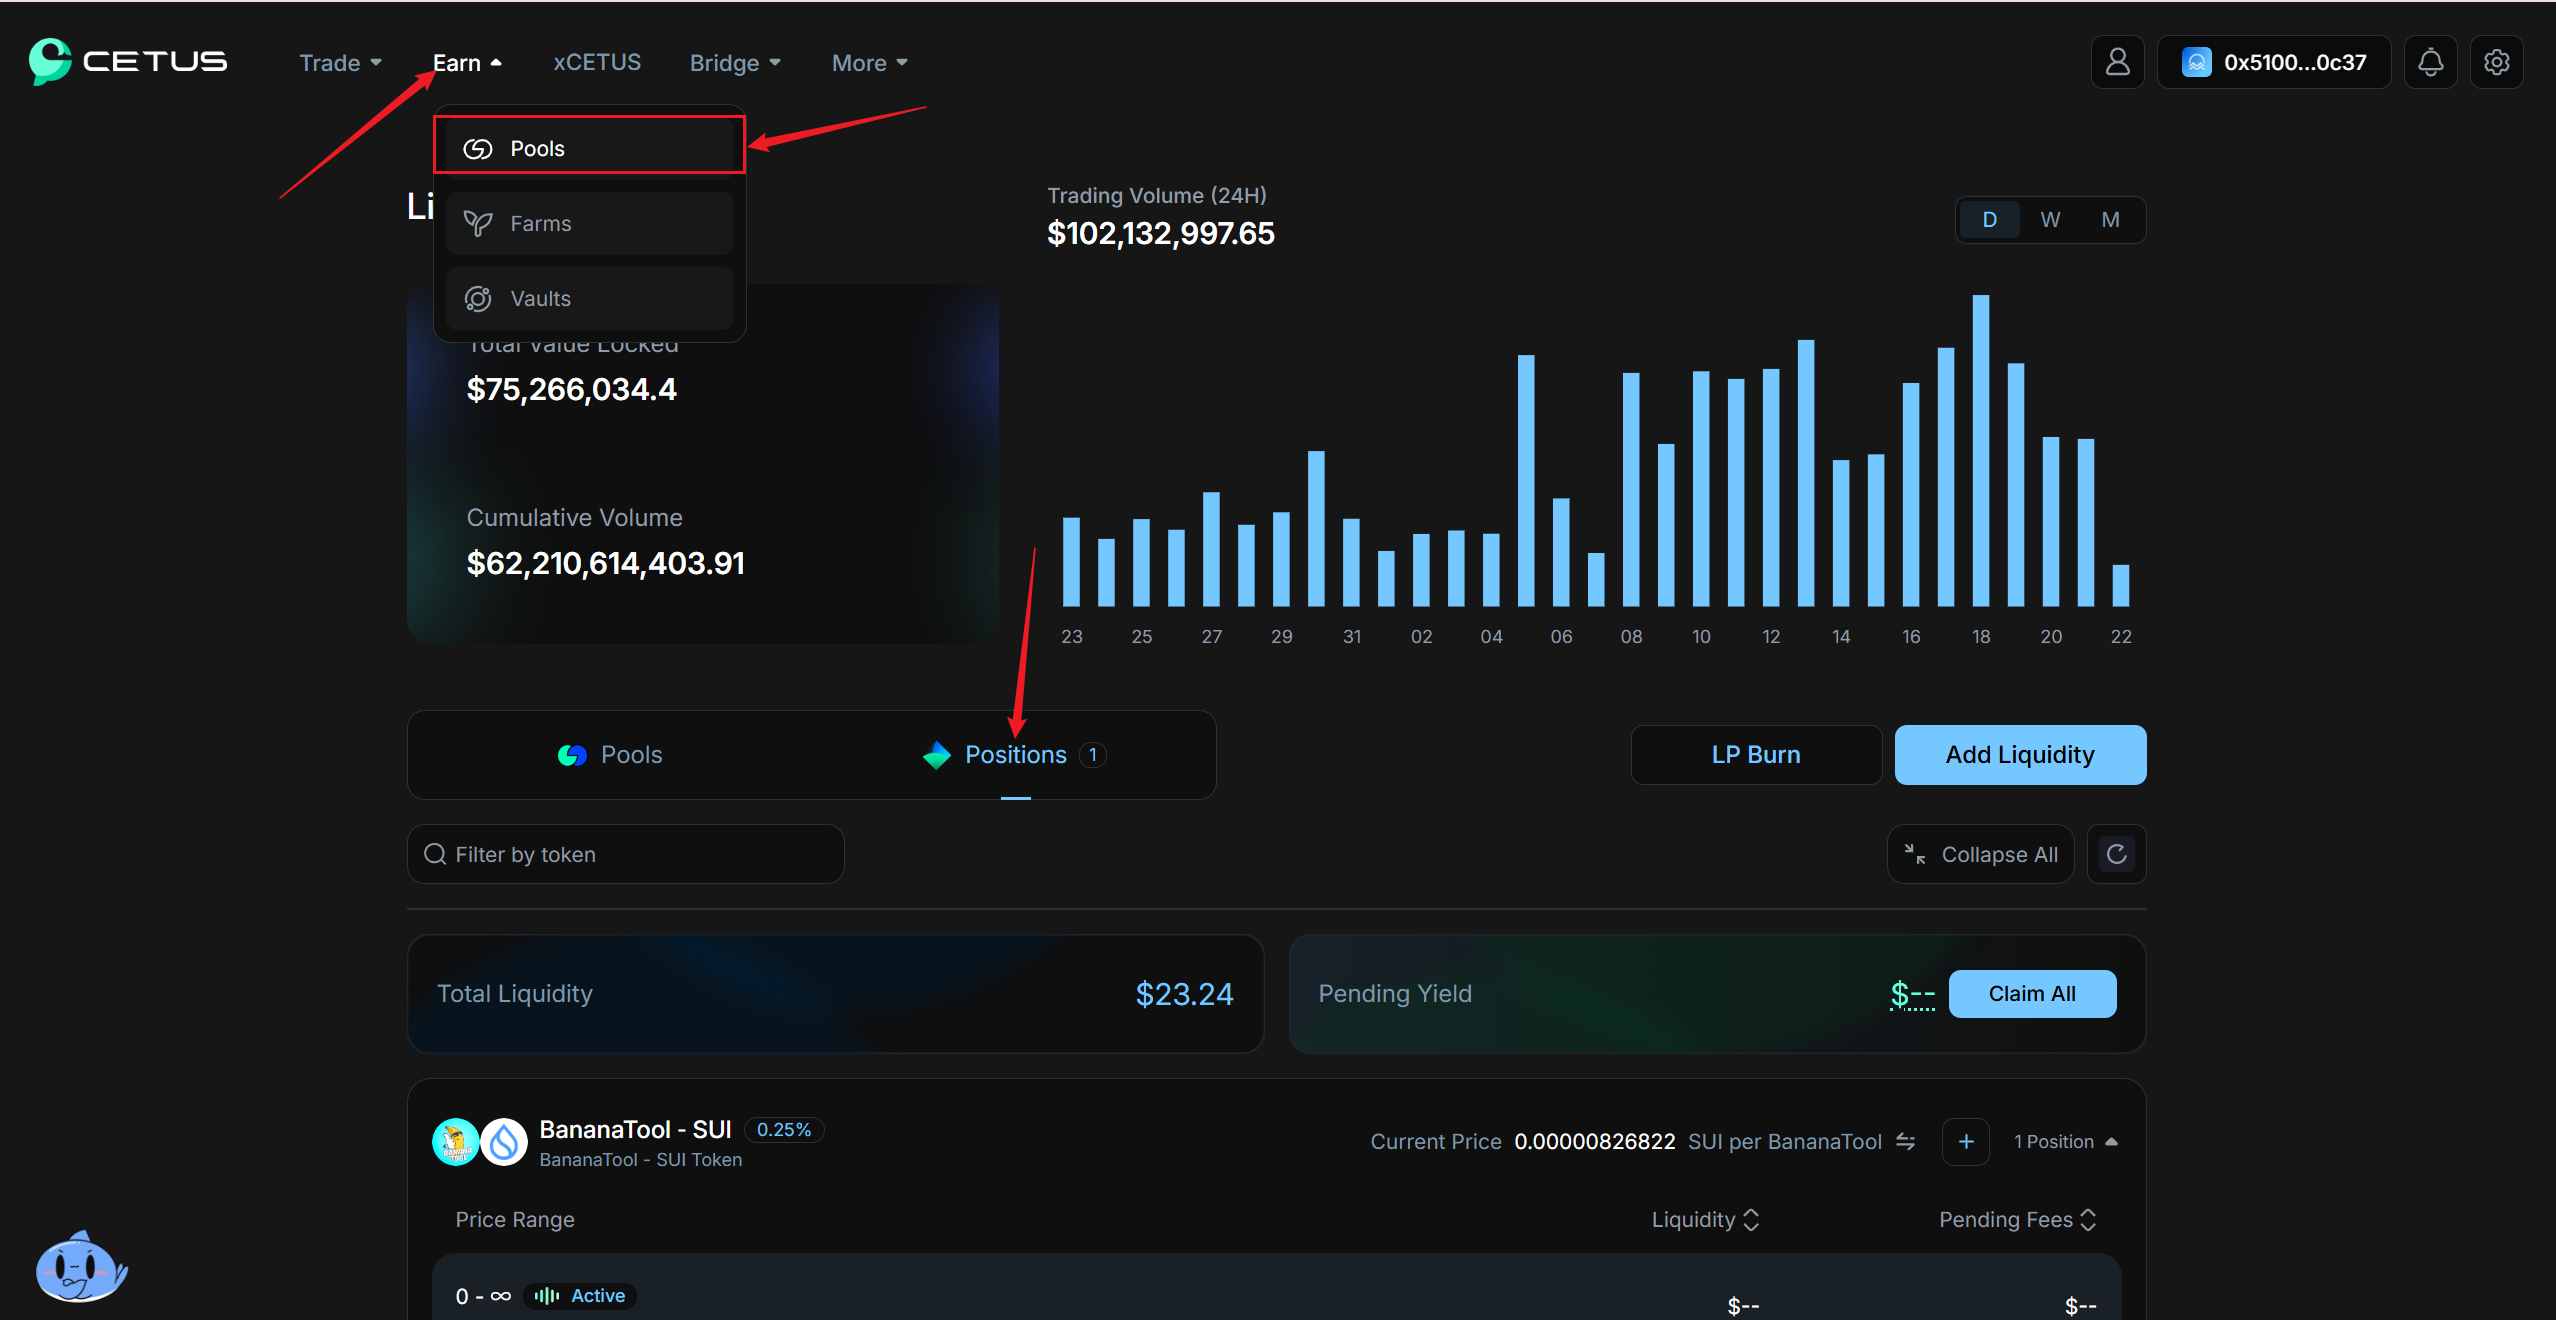The height and width of the screenshot is (1320, 2556).
Task: Click the Add Liquidity button
Action: [2020, 755]
